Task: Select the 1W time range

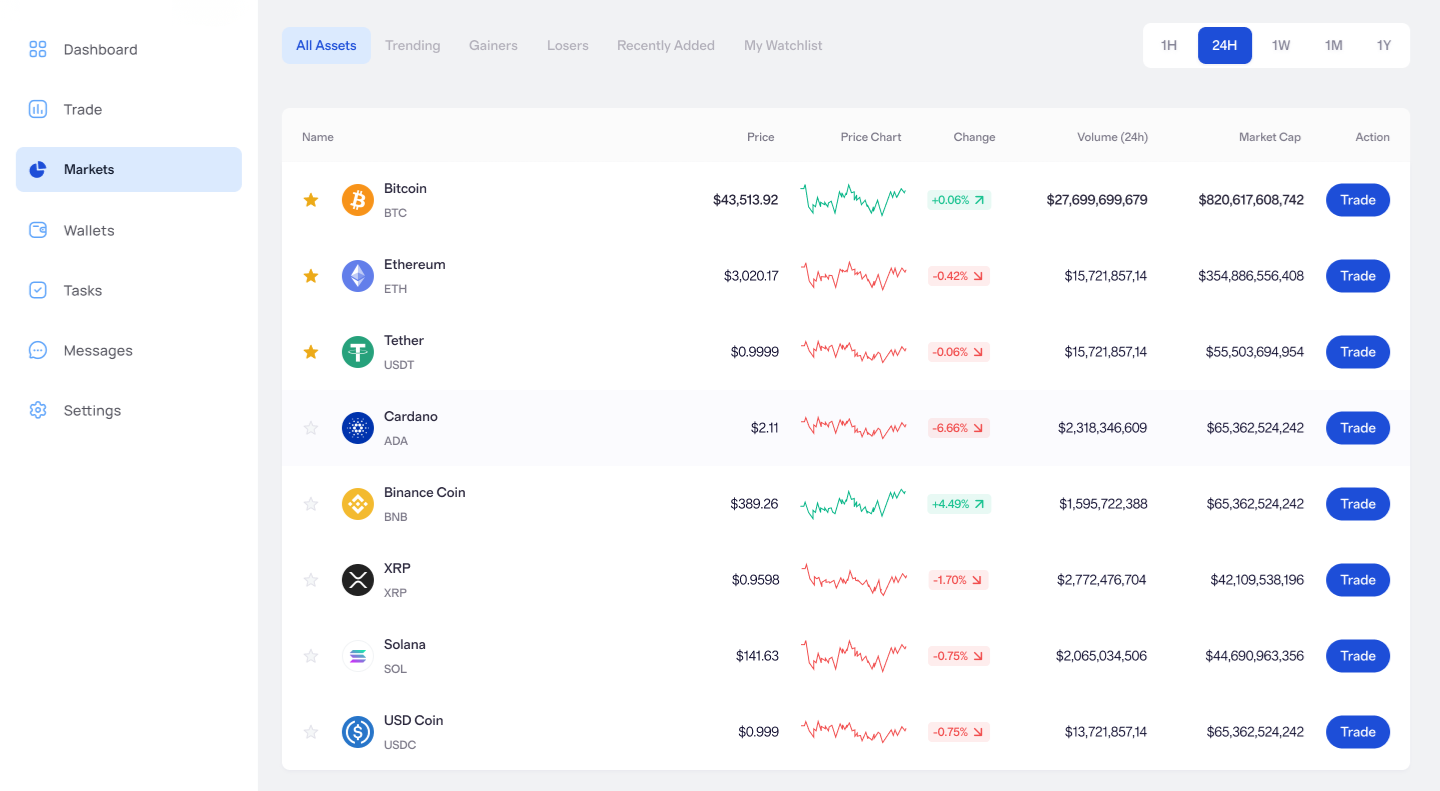Action: tap(1281, 45)
